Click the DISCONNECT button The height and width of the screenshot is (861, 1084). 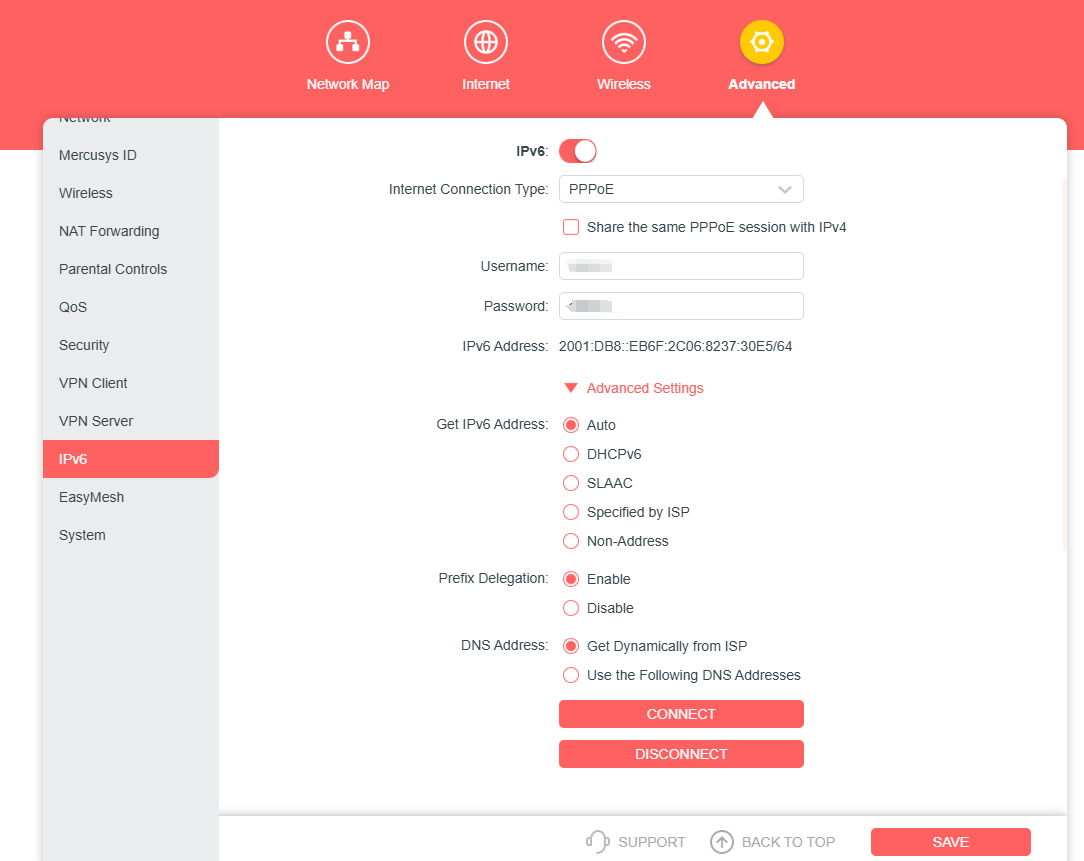[x=681, y=754]
